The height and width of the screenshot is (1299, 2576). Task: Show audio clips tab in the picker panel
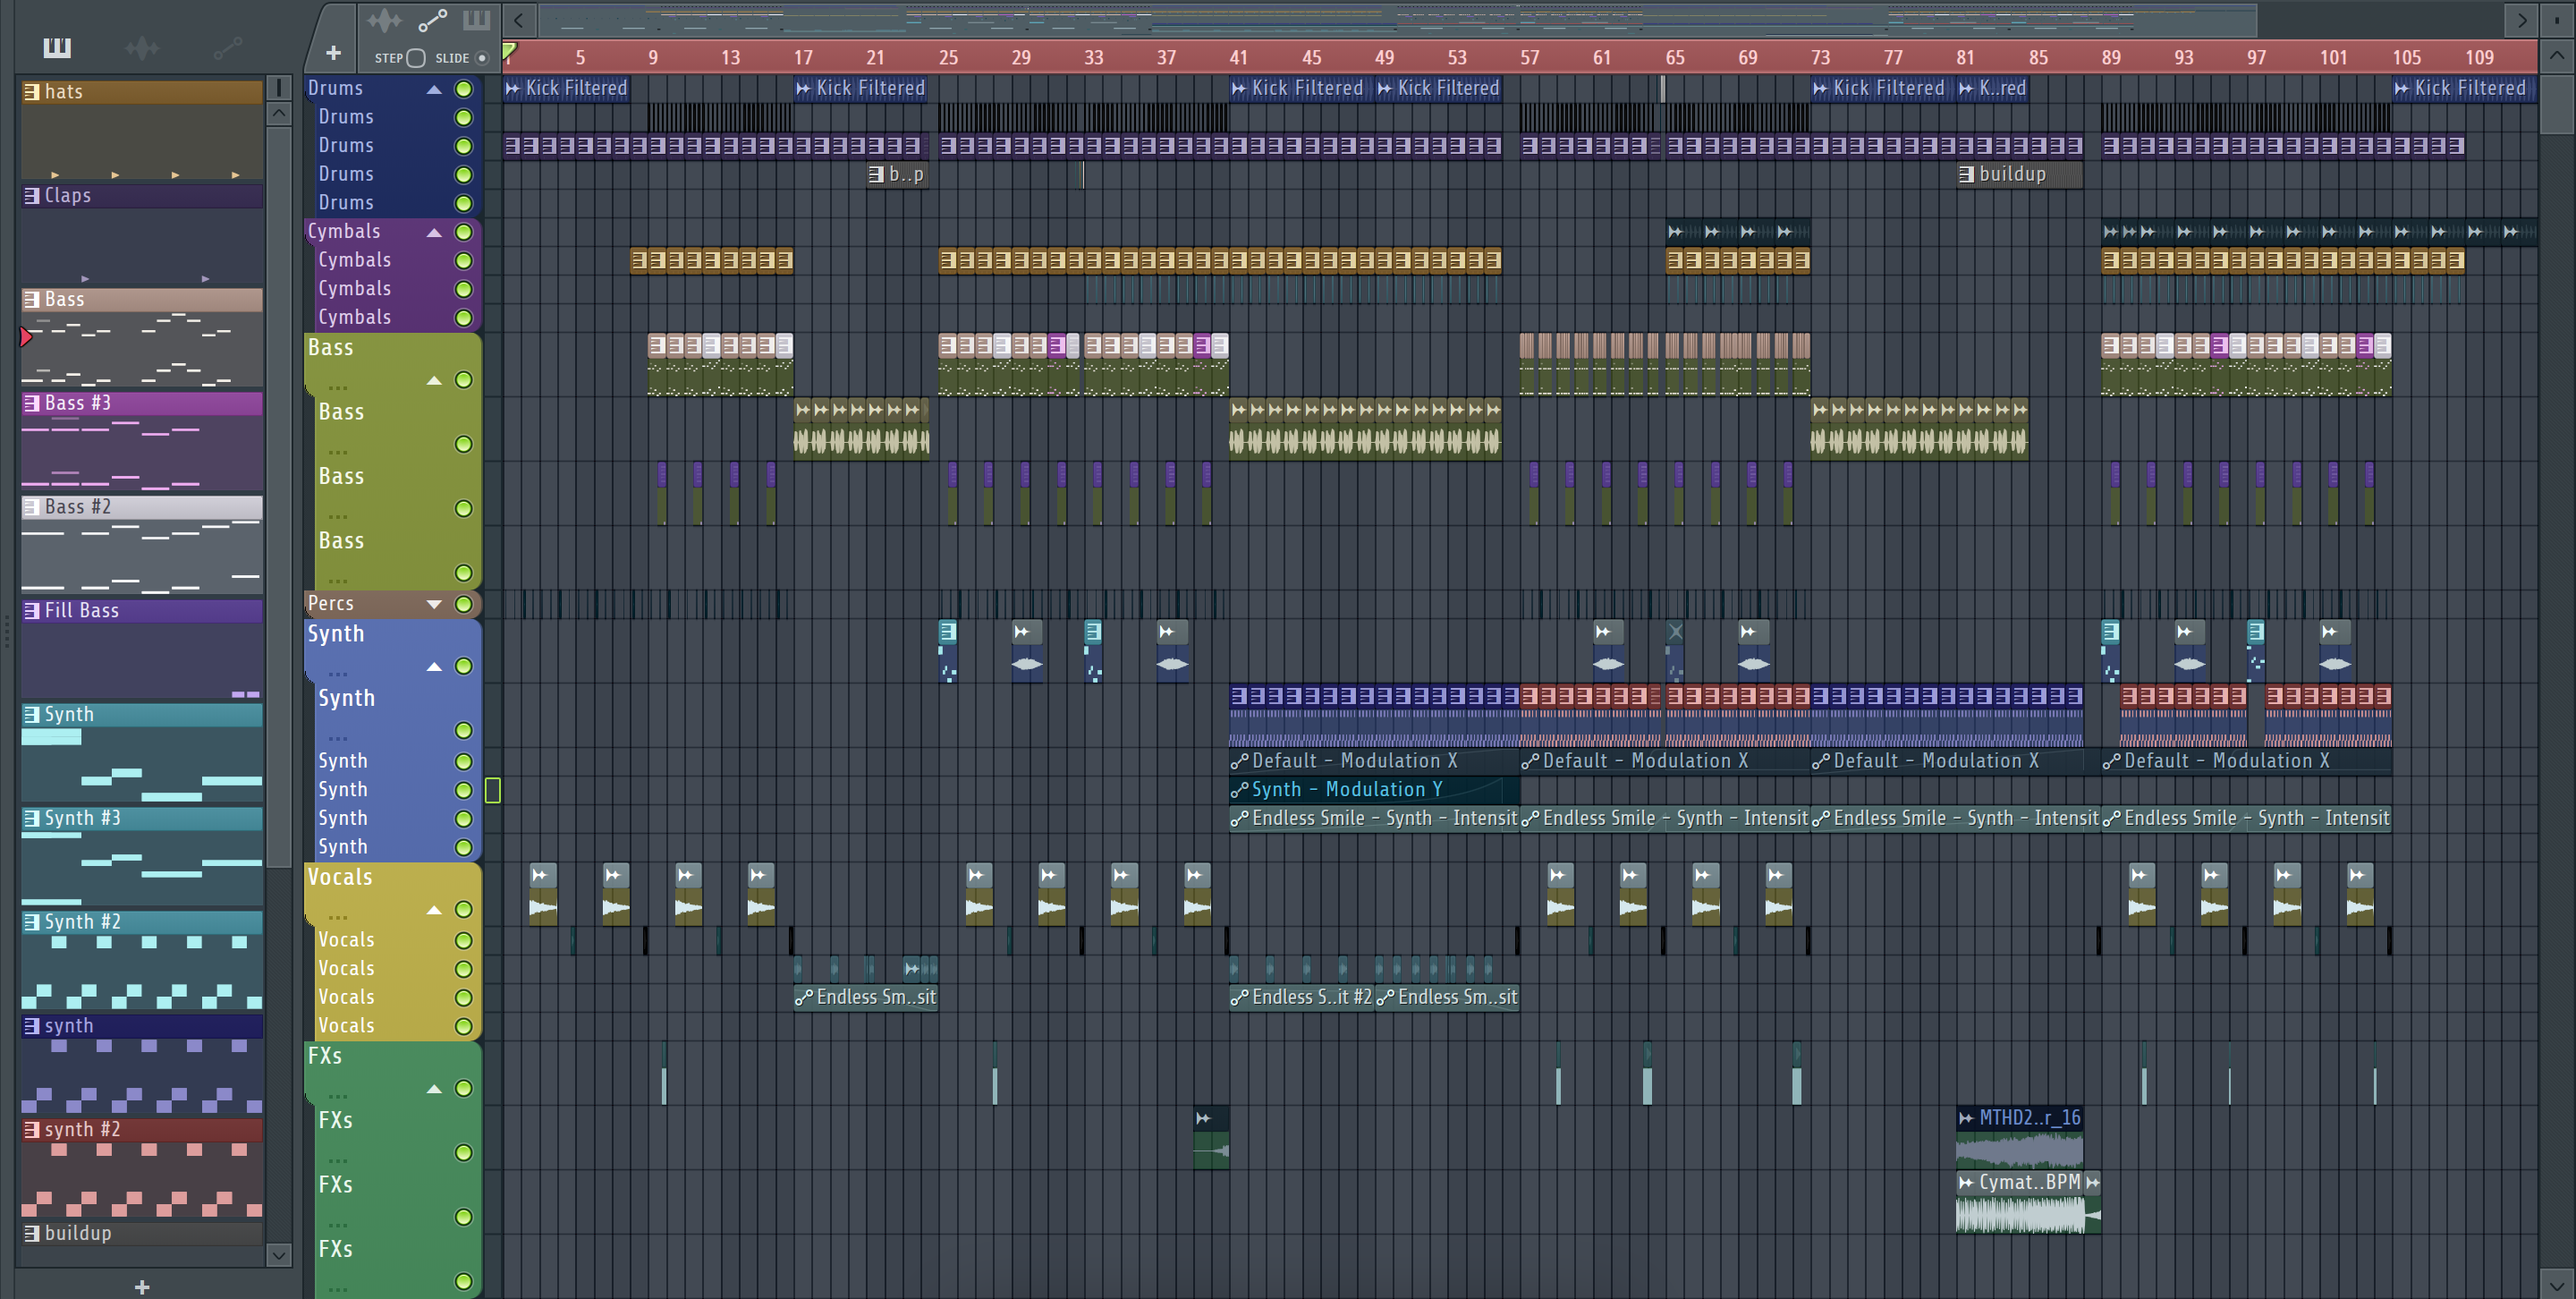[142, 47]
